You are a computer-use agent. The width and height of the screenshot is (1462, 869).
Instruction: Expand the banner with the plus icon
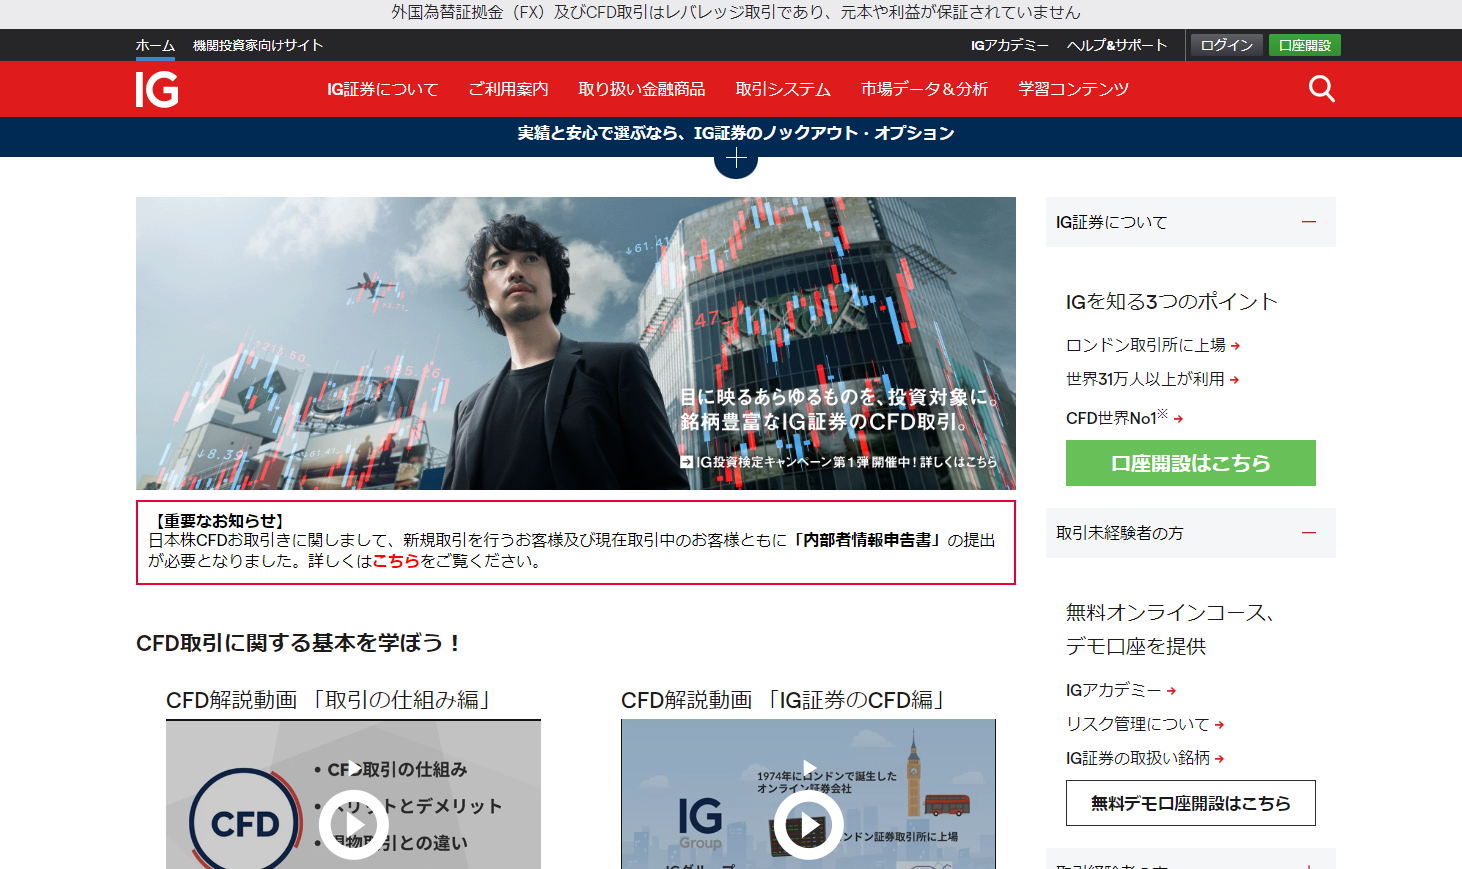point(736,159)
